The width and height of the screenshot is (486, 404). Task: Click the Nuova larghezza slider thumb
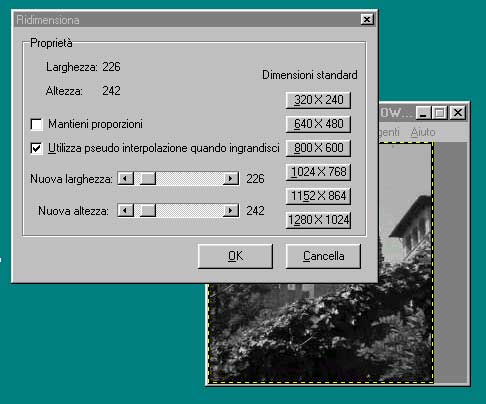point(148,179)
